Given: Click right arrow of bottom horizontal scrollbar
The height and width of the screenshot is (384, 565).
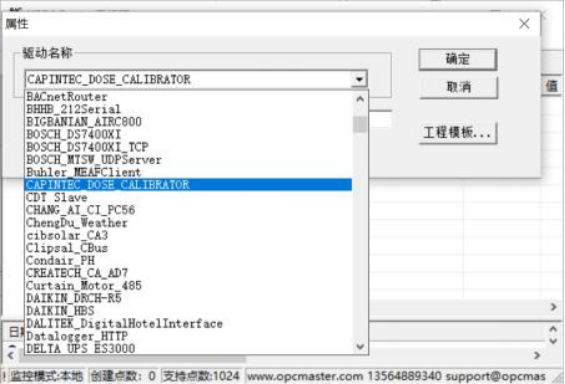Looking at the screenshot, I should [537, 355].
